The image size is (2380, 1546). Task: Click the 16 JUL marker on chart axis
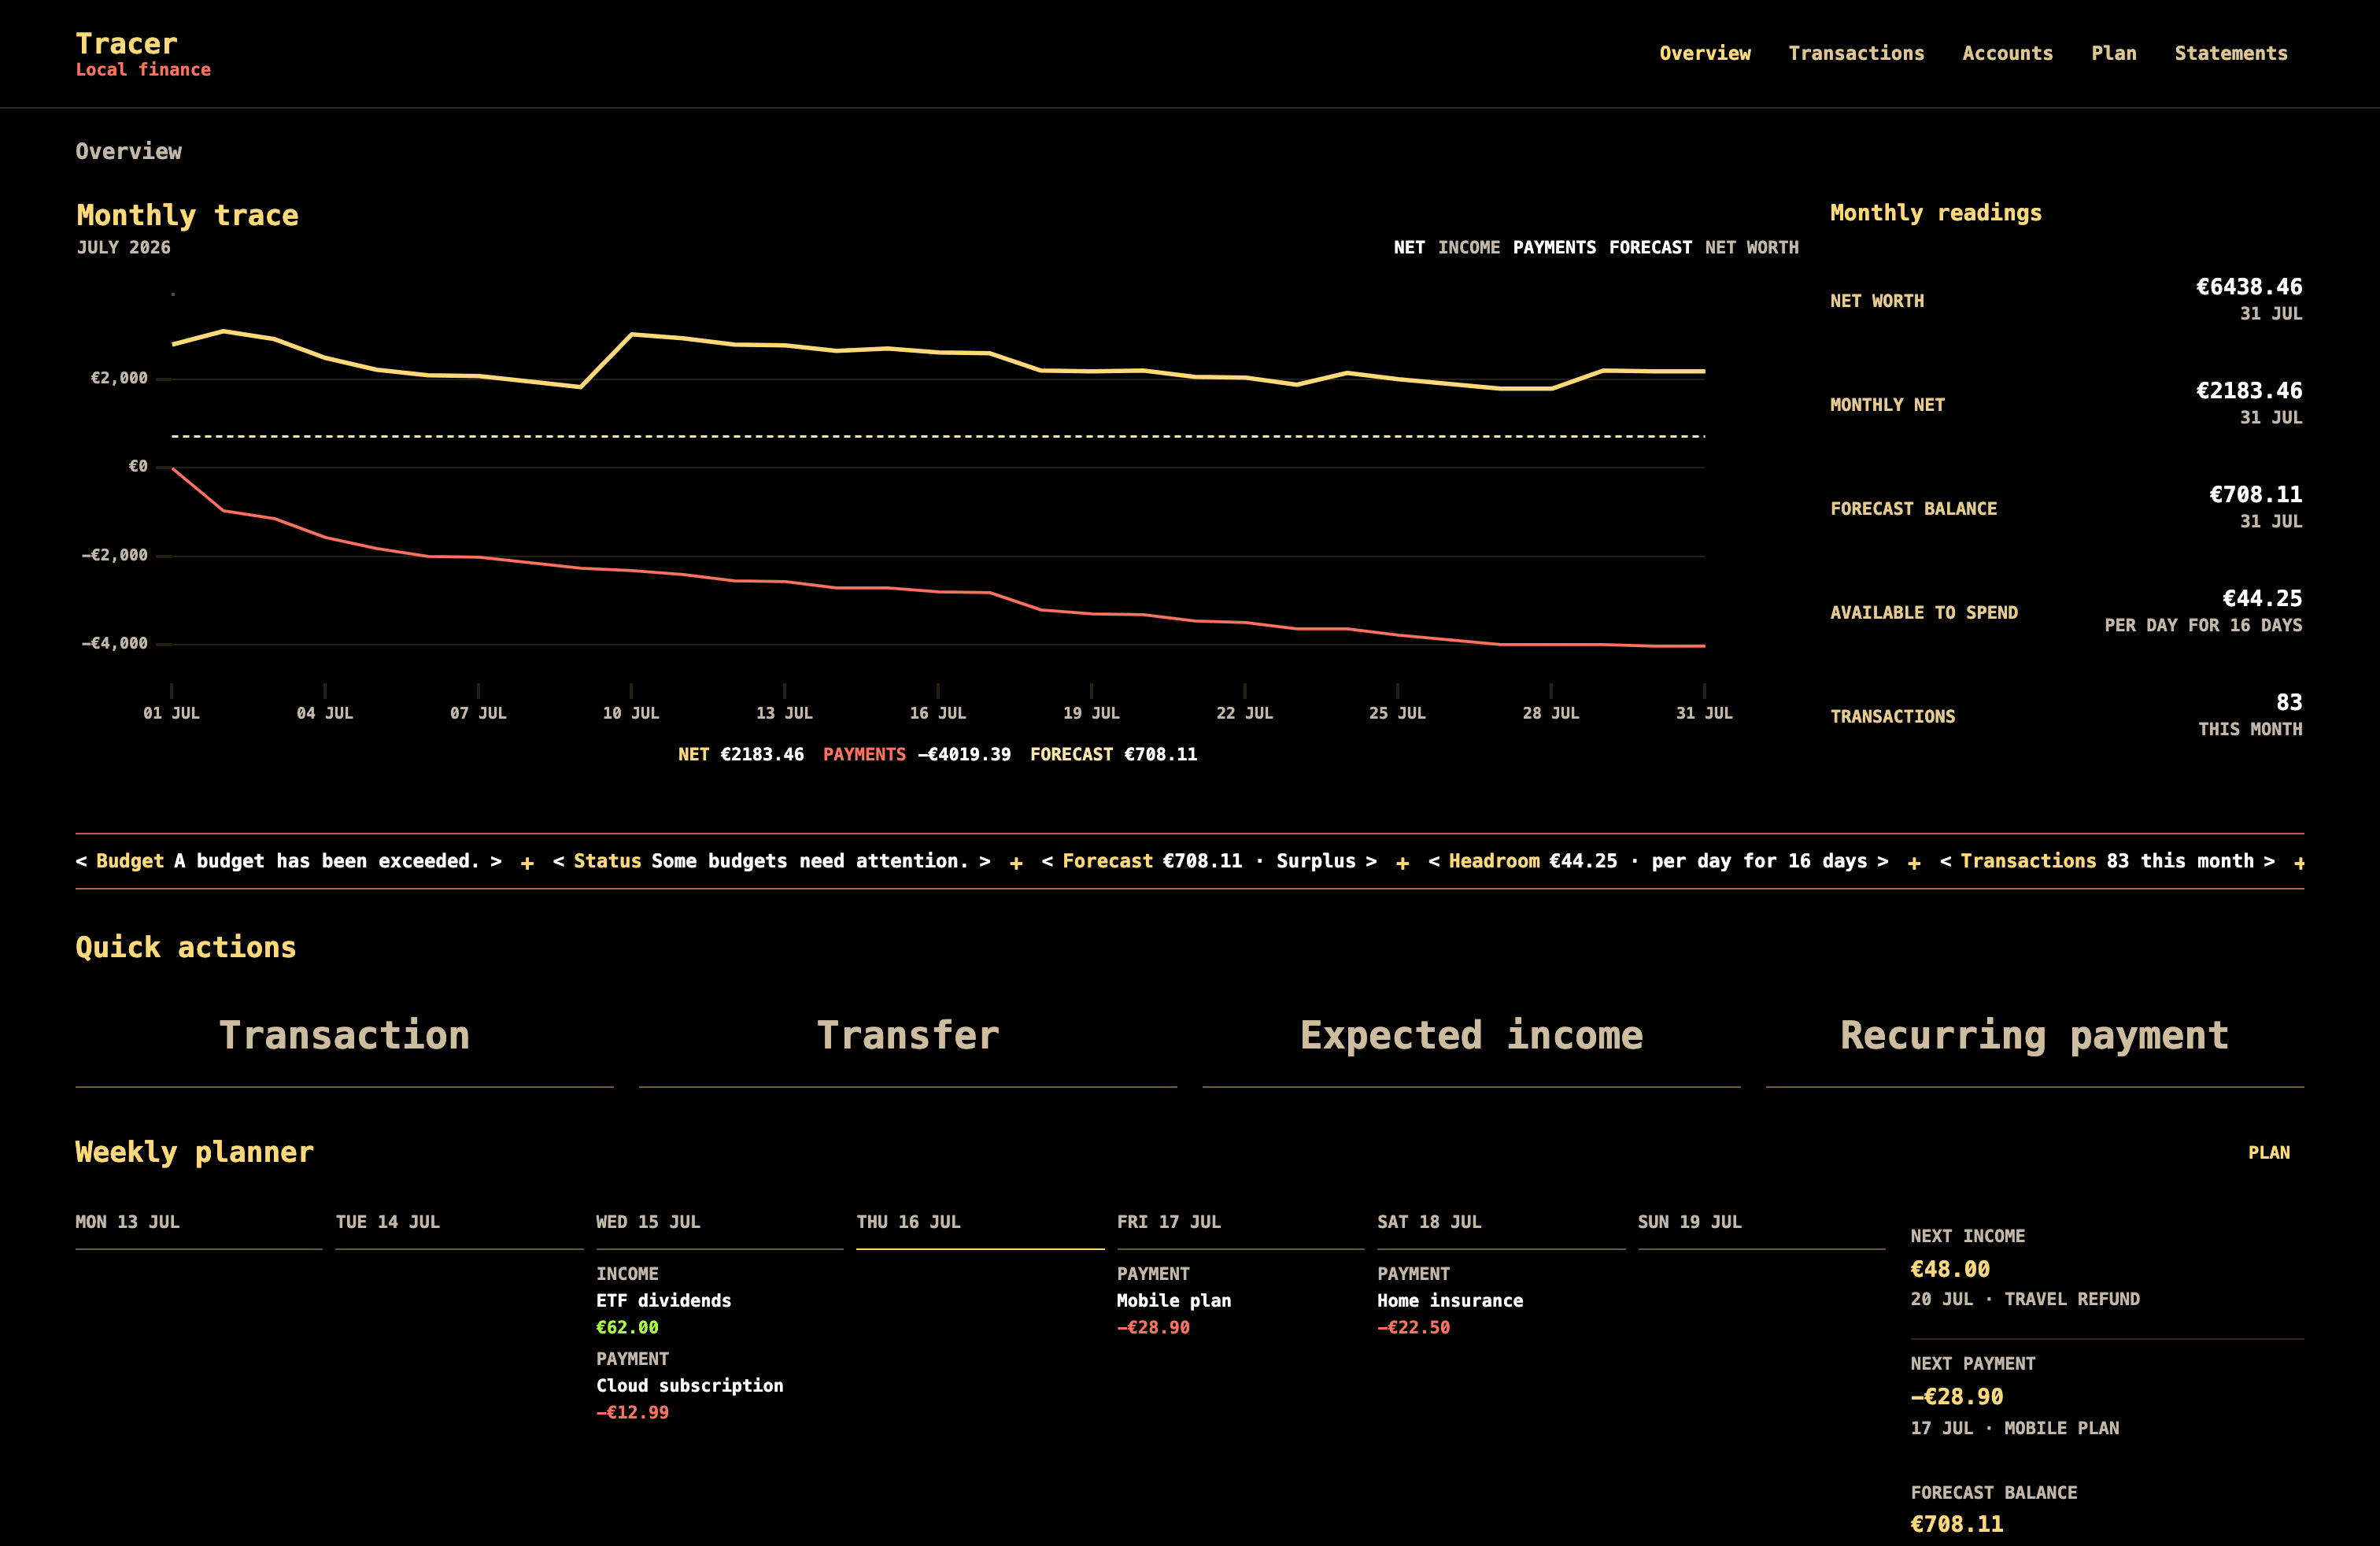[x=938, y=713]
